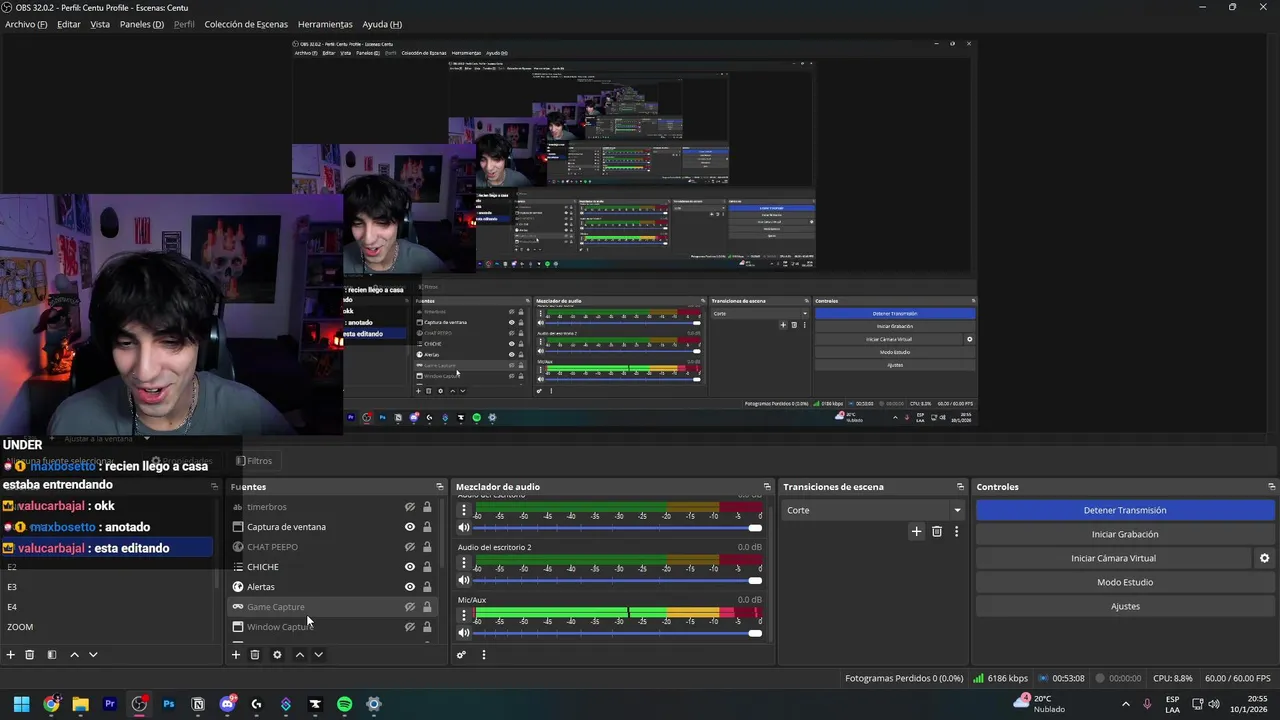Hide the CHICHE source
This screenshot has height=720, width=1280.
click(409, 567)
